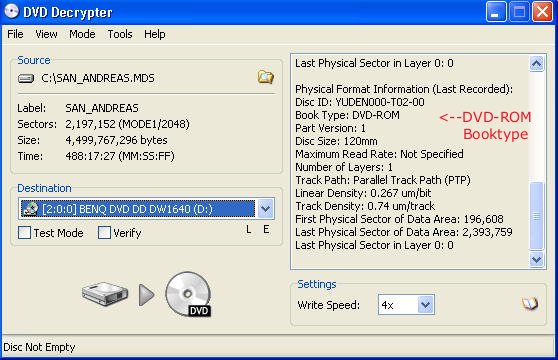This screenshot has width=558, height=360.
Task: Click the info panel scroll down arrow
Action: [536, 259]
